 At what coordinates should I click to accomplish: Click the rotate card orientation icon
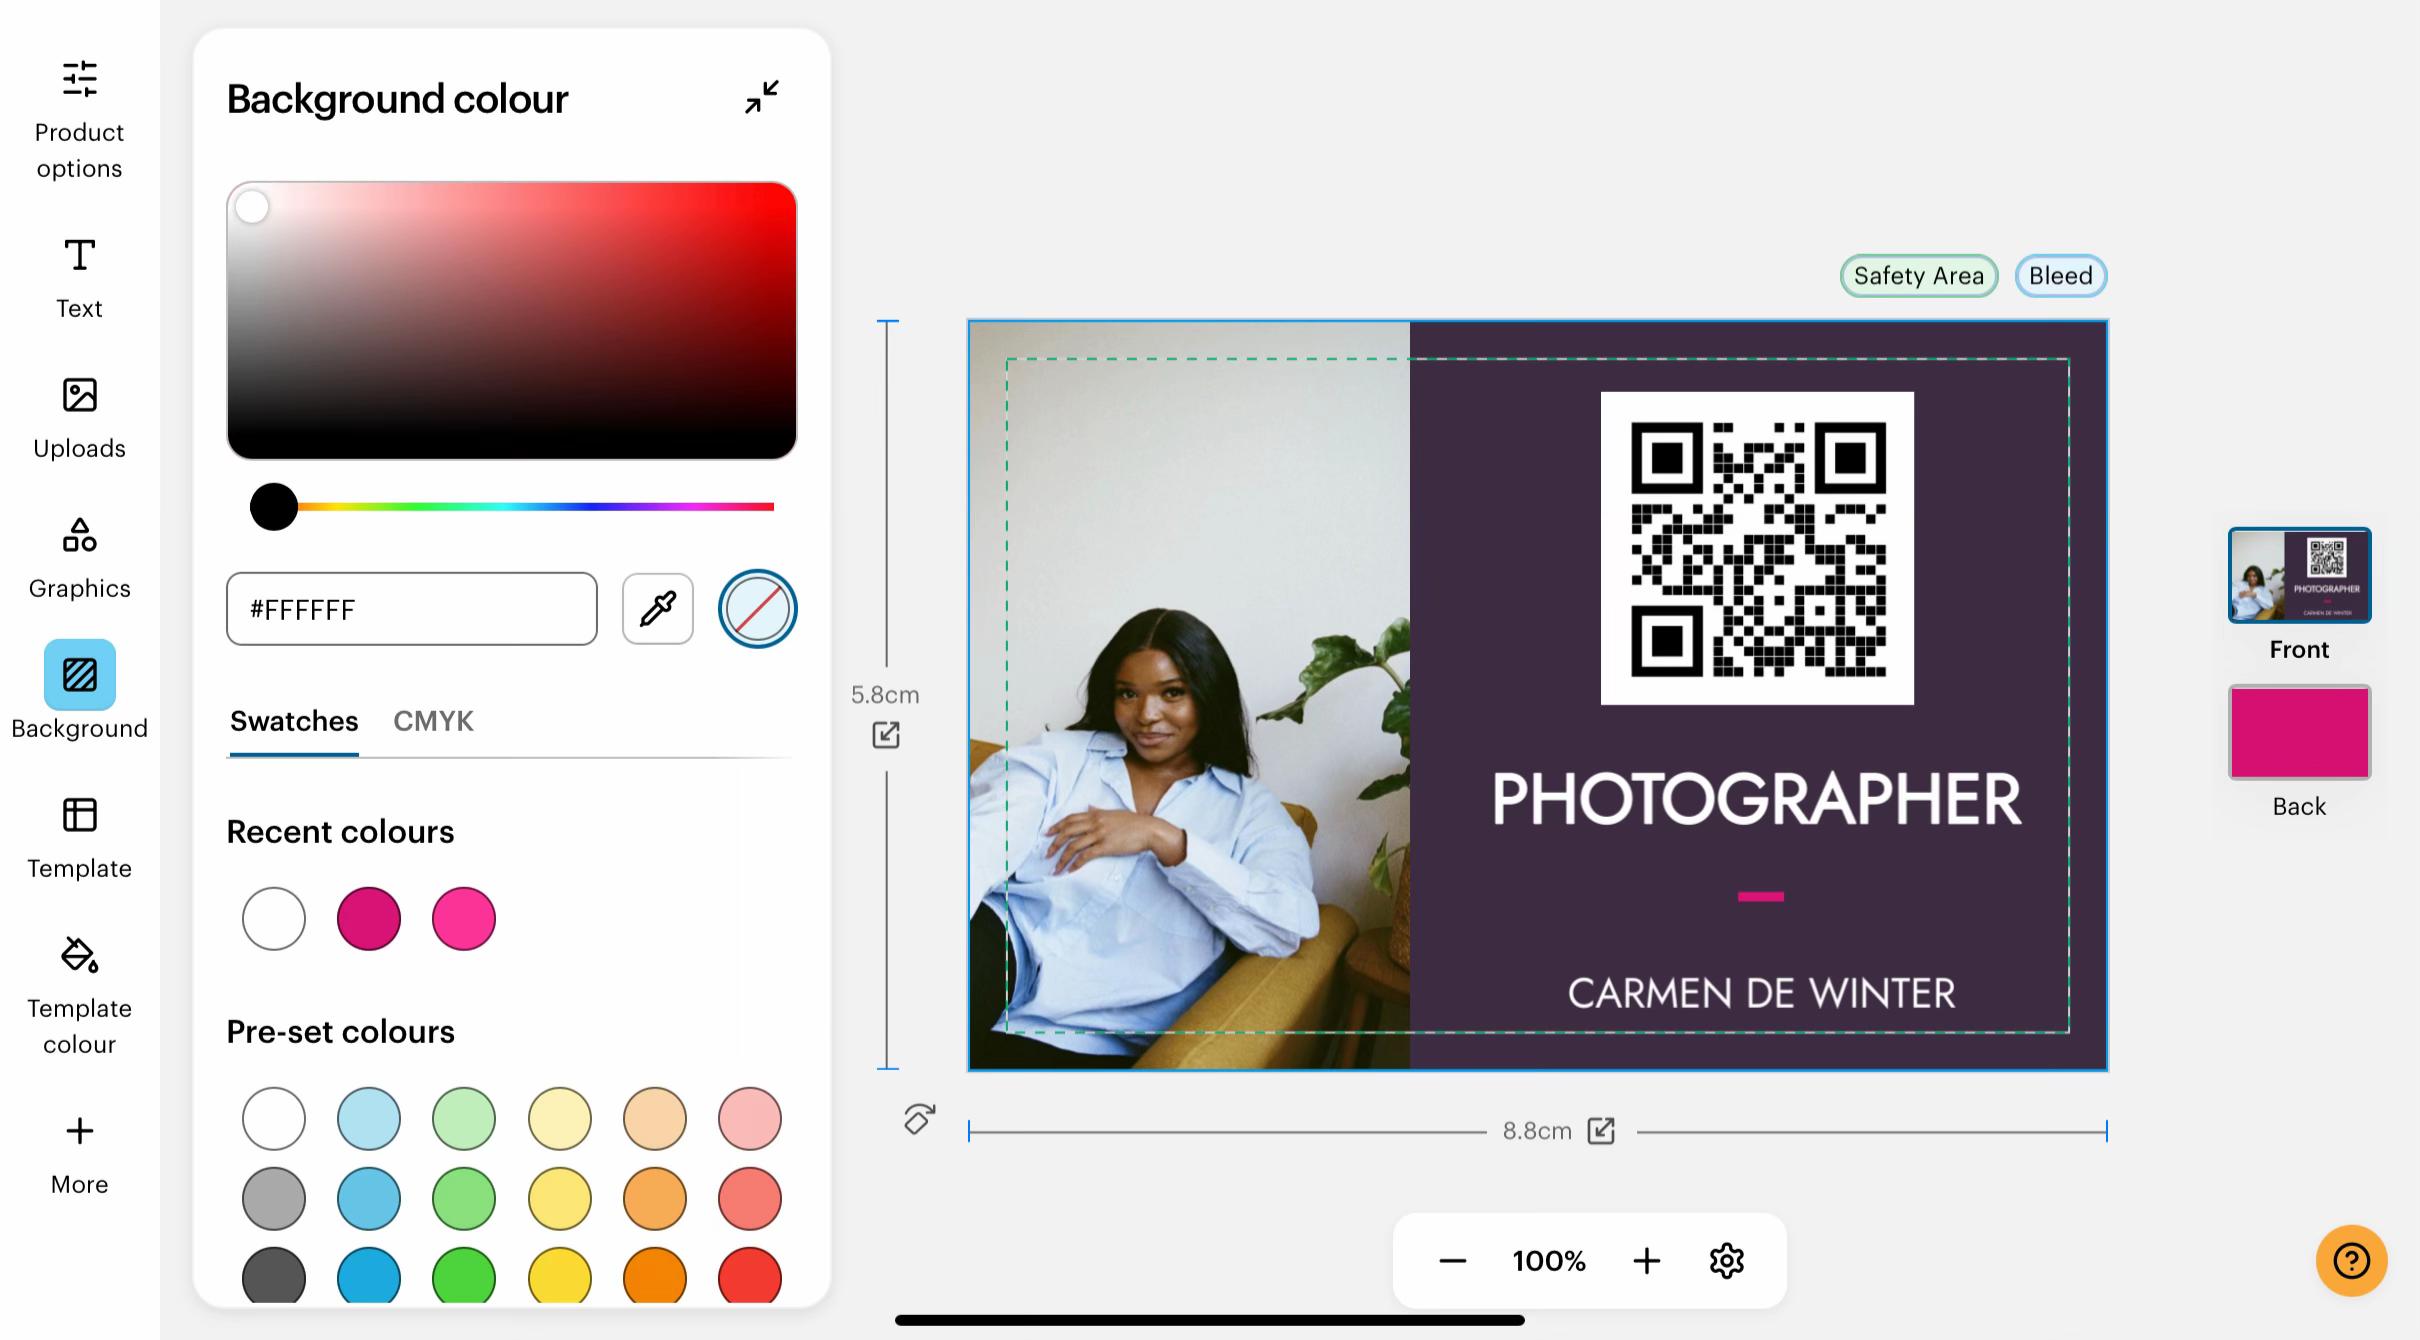coord(919,1118)
